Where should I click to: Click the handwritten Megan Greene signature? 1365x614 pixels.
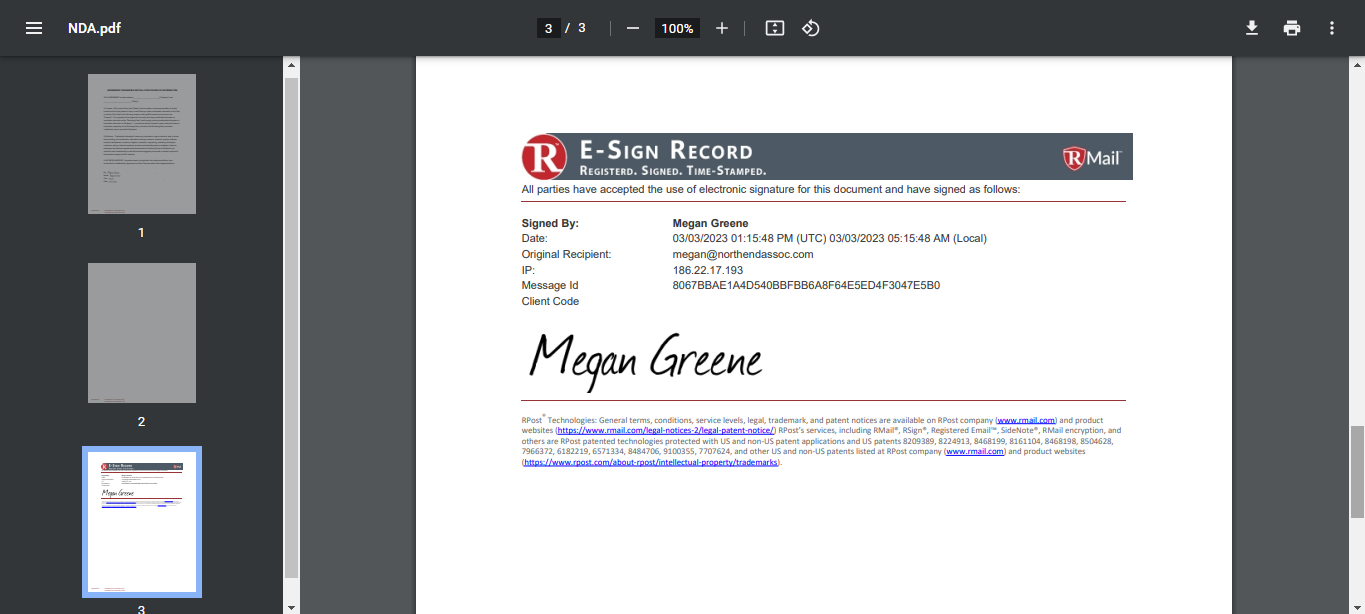[x=646, y=360]
